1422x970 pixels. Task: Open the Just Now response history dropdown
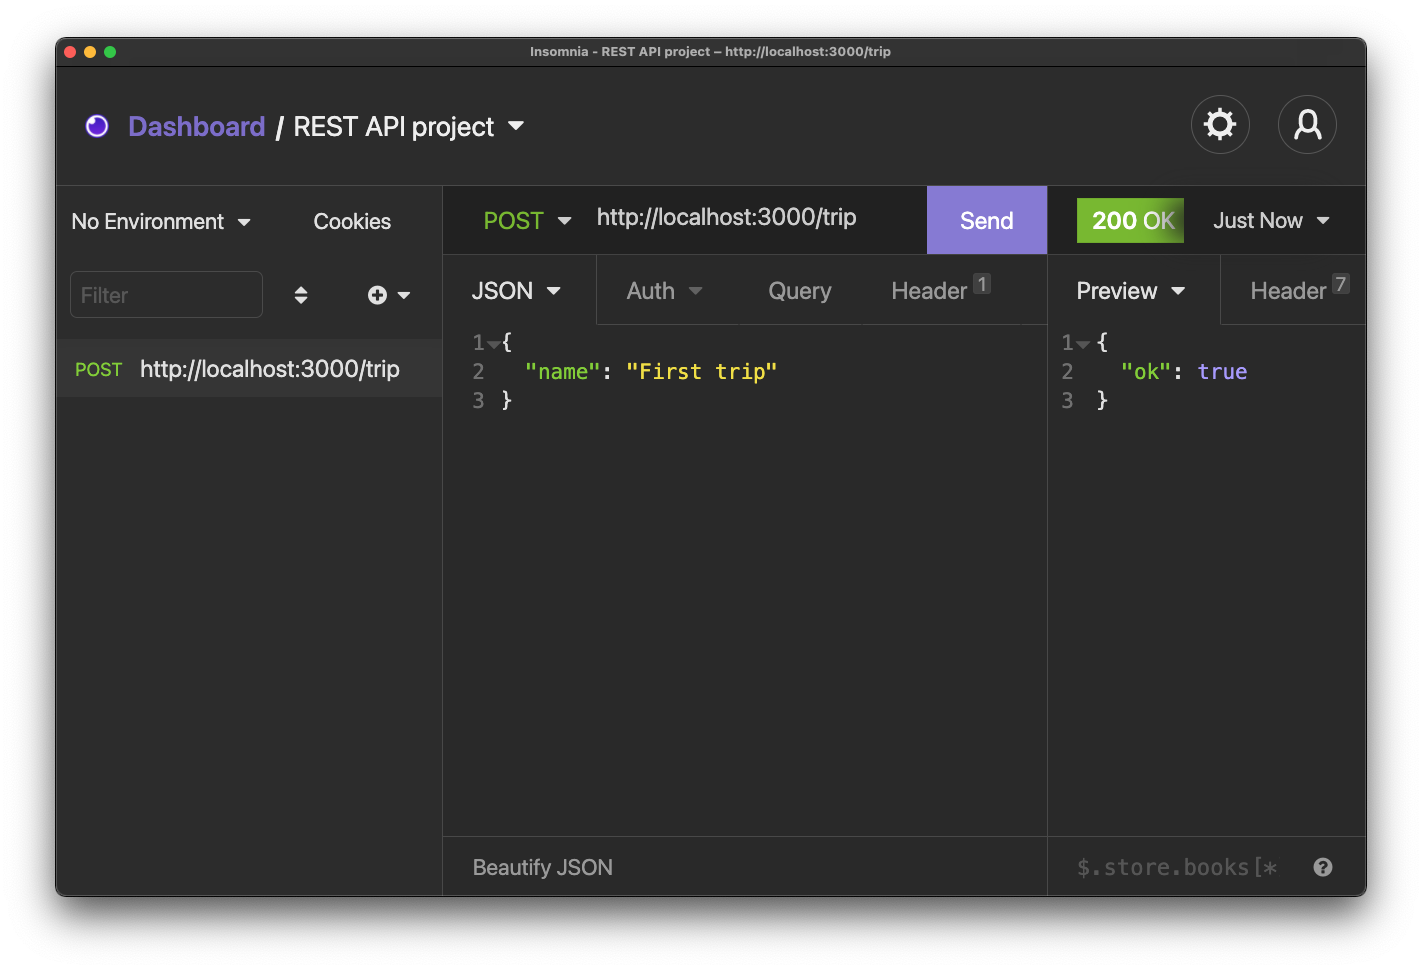point(1271,221)
